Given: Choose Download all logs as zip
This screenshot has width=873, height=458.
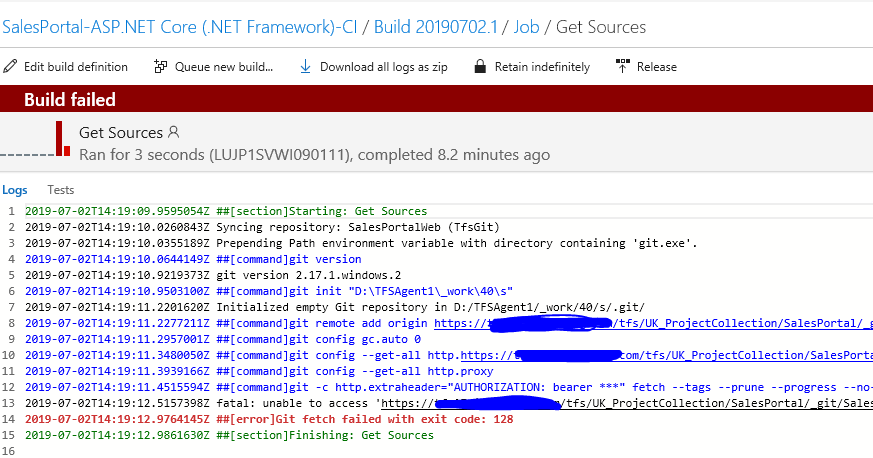Looking at the screenshot, I should coord(384,67).
